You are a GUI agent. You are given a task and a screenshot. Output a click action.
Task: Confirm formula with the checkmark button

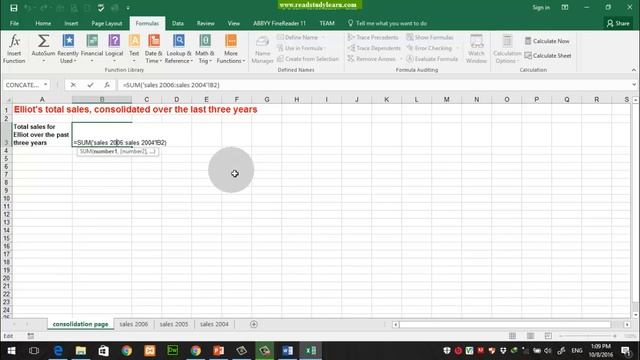90,85
